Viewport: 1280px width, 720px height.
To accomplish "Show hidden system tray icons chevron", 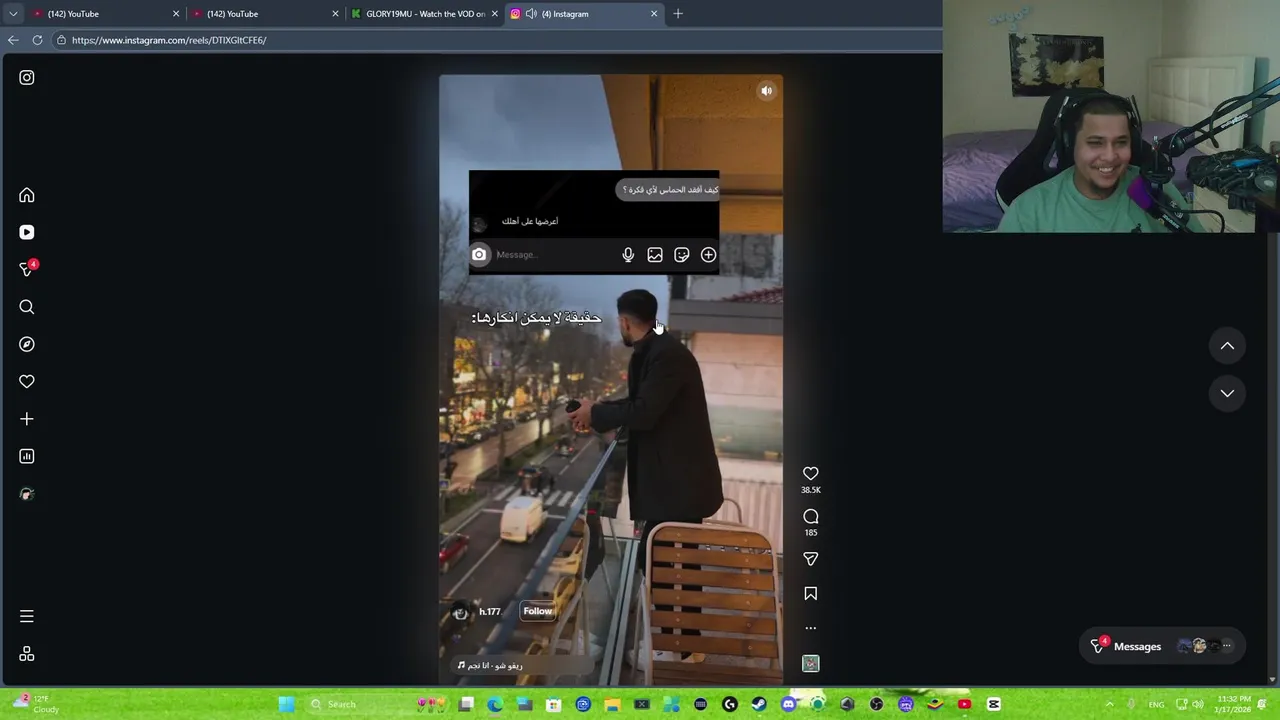I will pos(1109,704).
